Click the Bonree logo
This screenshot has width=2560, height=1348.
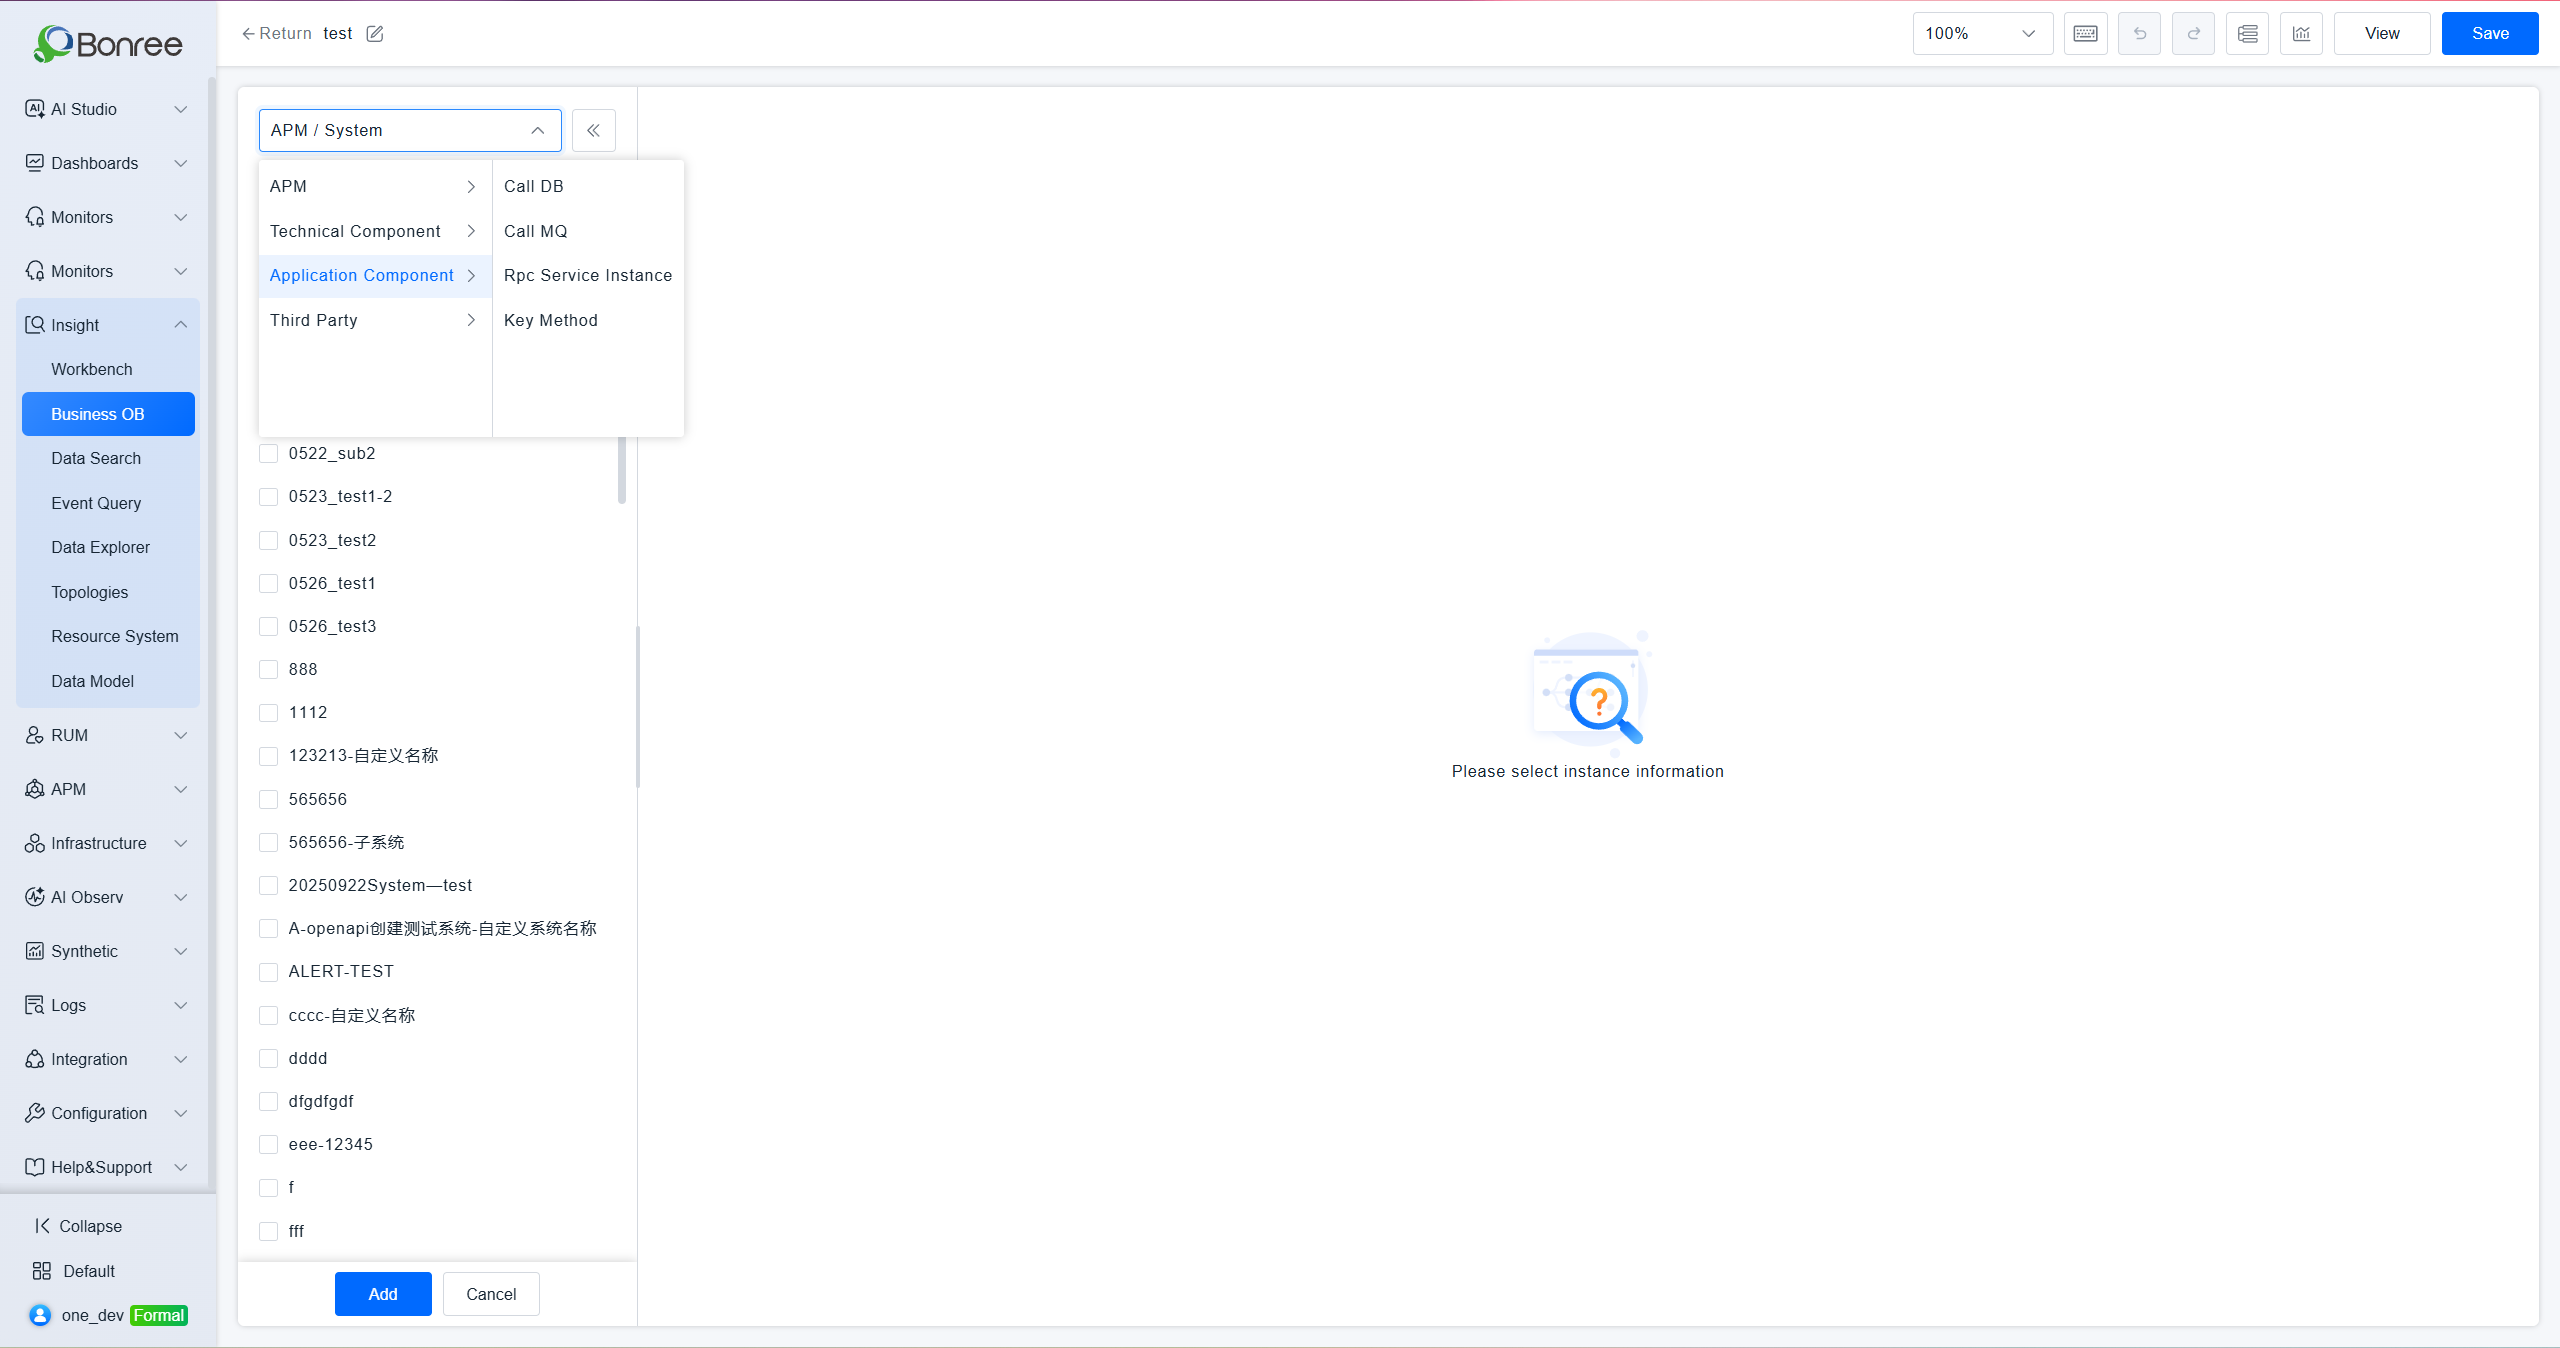[108, 44]
